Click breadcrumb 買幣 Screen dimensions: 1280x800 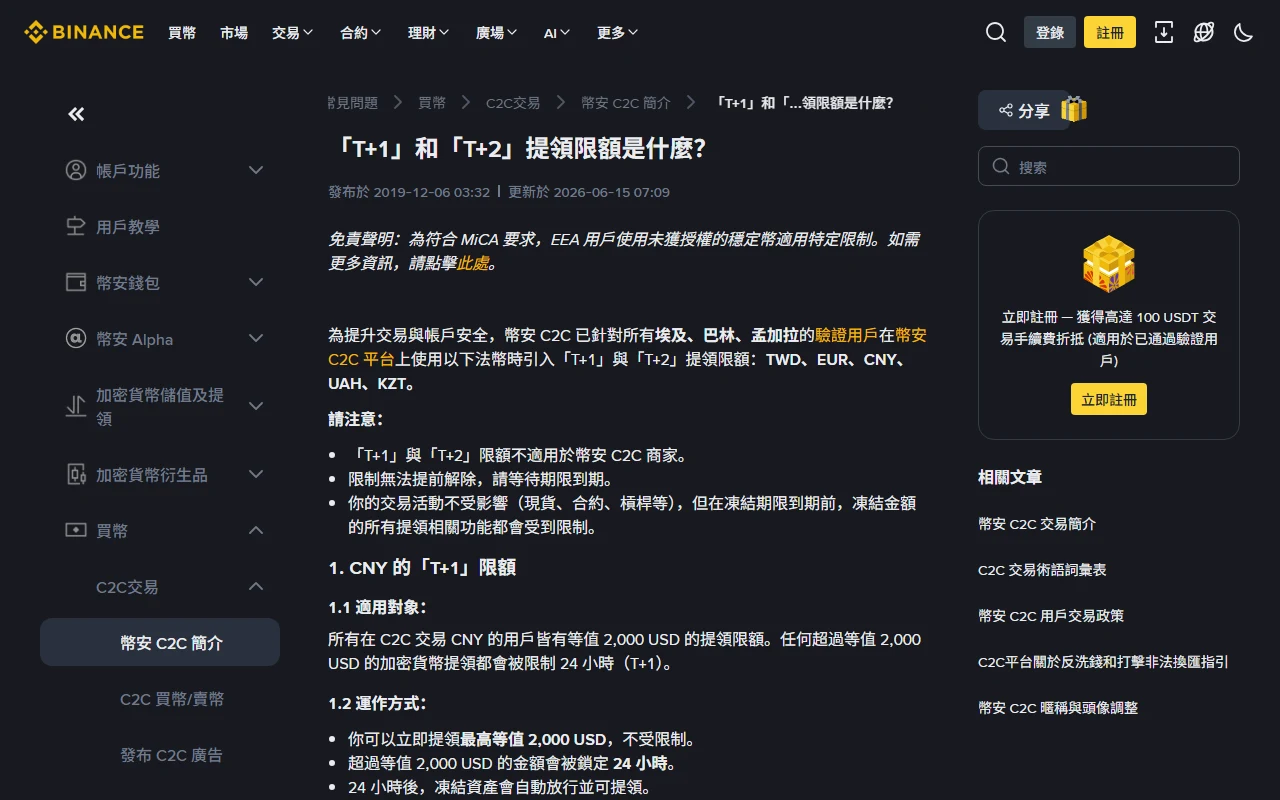point(432,102)
